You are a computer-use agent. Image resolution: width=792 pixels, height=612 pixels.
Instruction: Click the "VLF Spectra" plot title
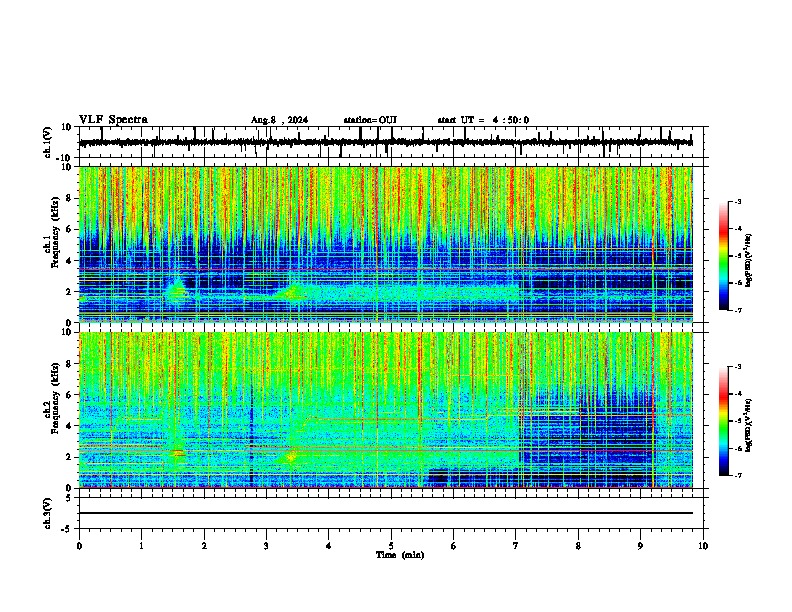click(x=113, y=120)
